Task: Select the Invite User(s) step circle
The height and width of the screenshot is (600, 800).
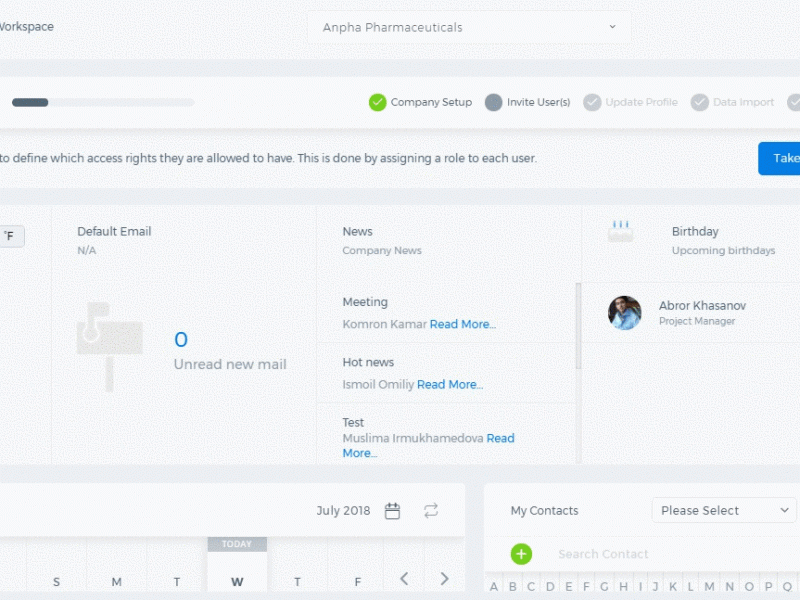Action: [493, 102]
